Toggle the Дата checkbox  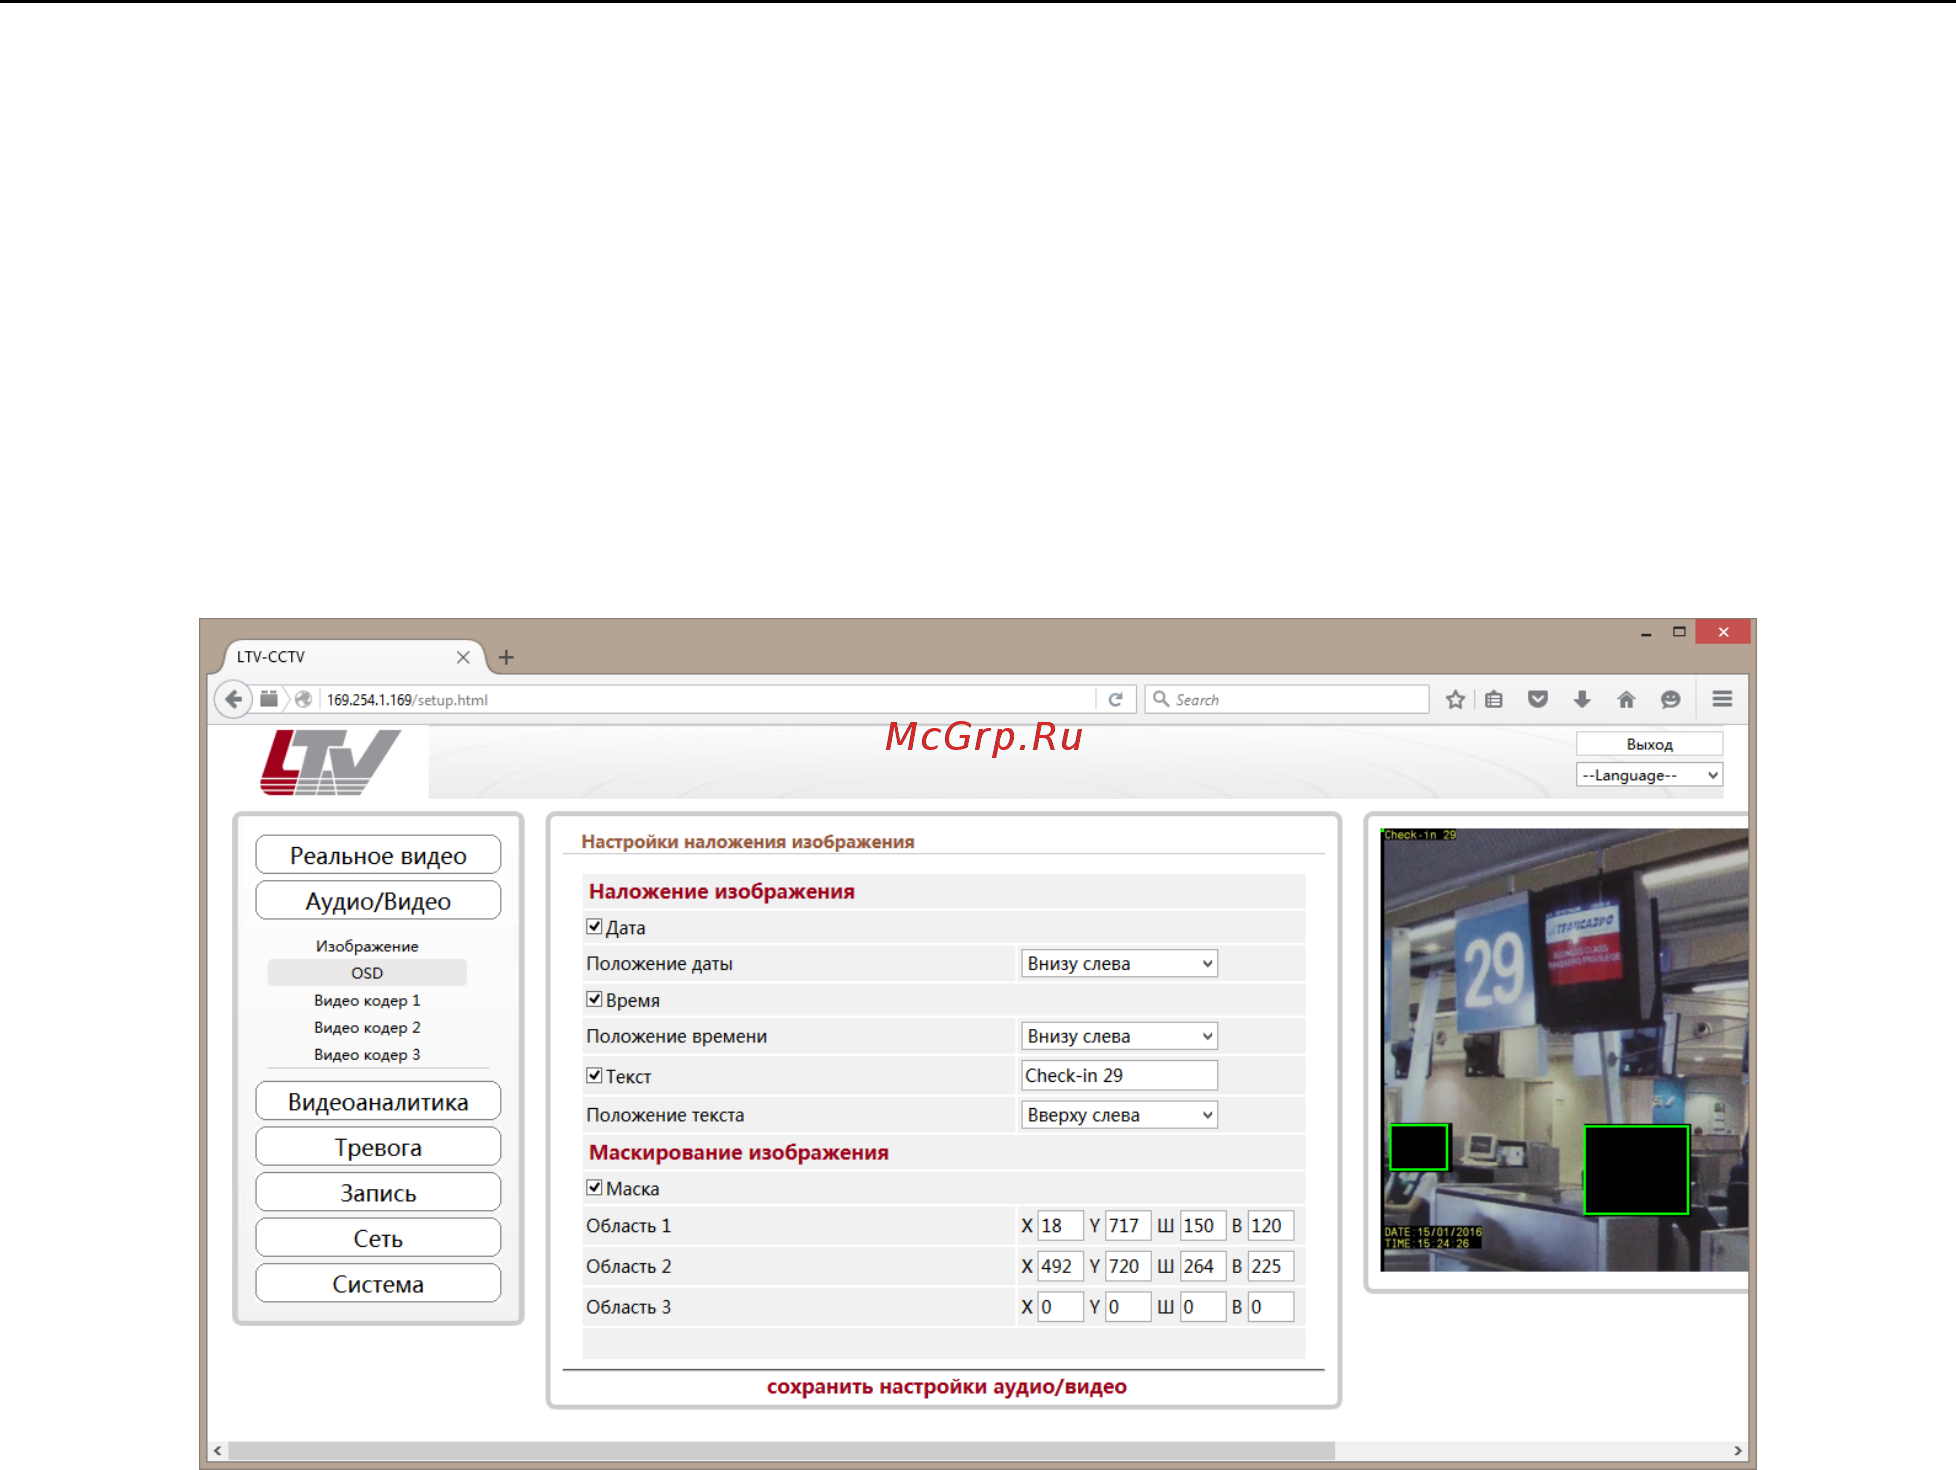594,927
